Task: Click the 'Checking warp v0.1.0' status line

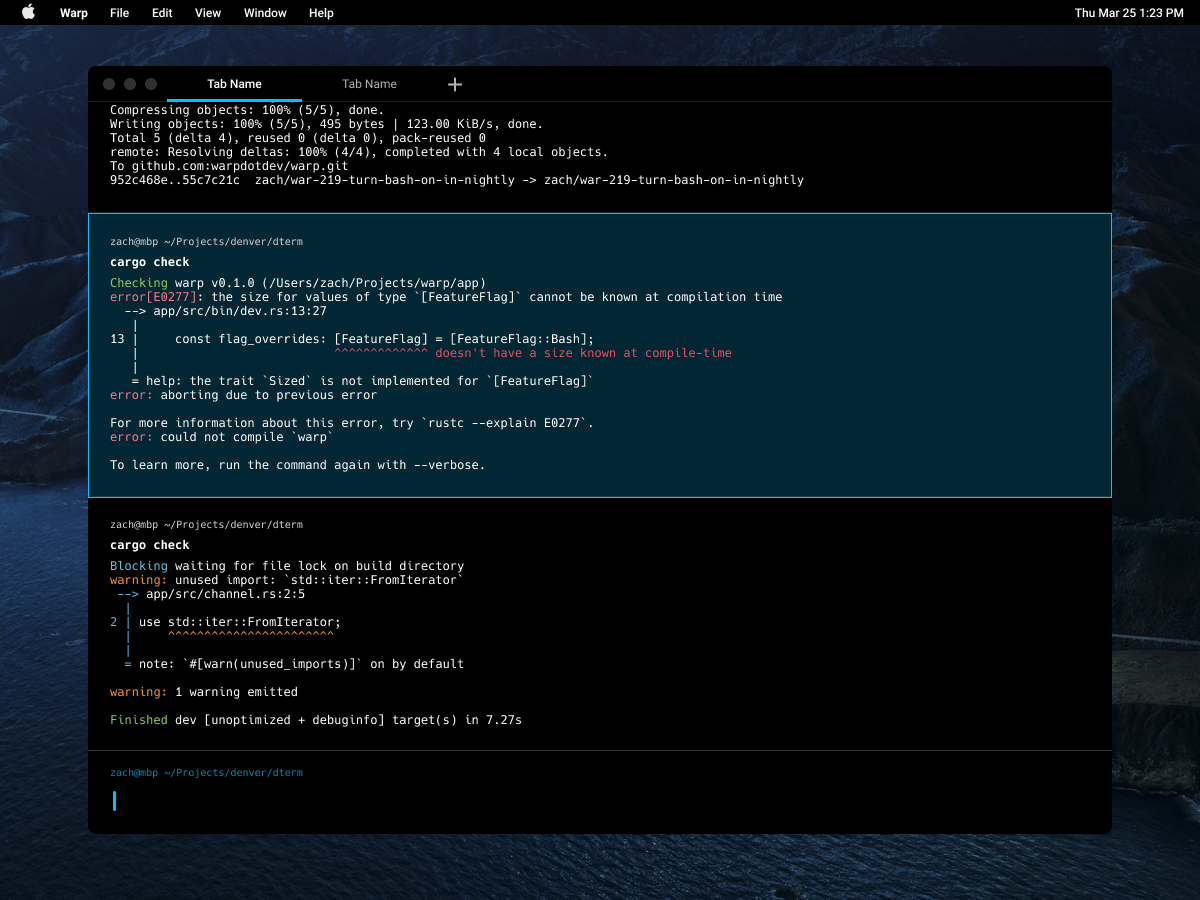Action: pyautogui.click(x=300, y=282)
